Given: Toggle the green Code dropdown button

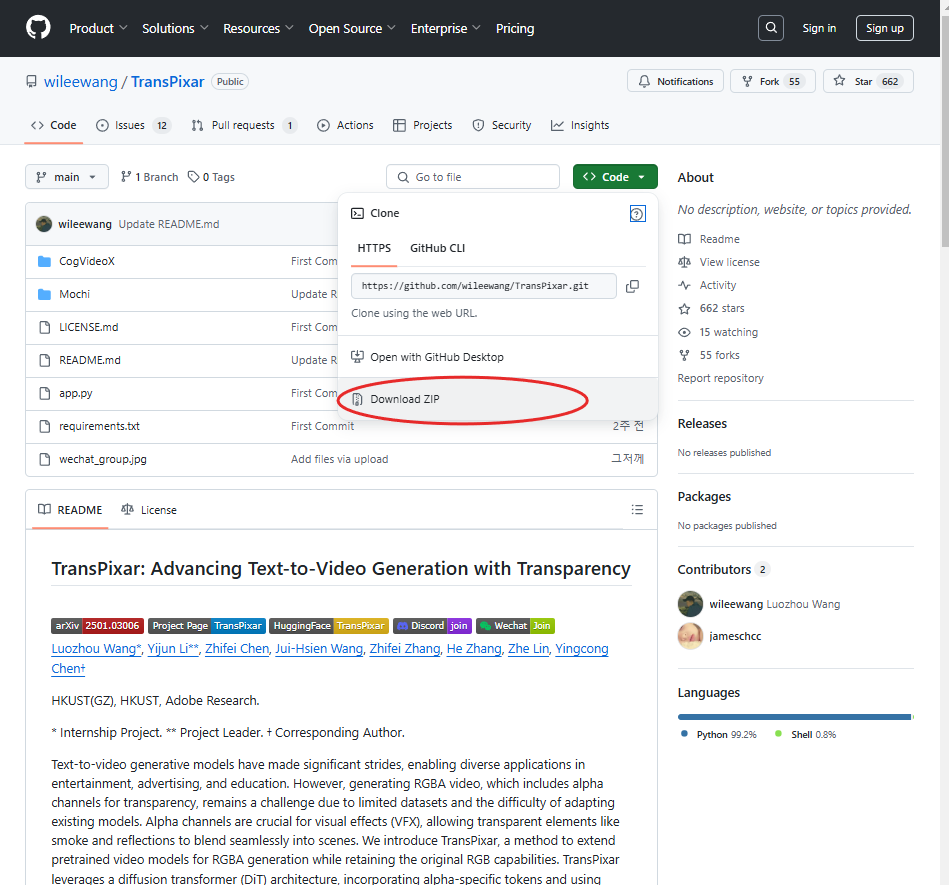Looking at the screenshot, I should 615,177.
